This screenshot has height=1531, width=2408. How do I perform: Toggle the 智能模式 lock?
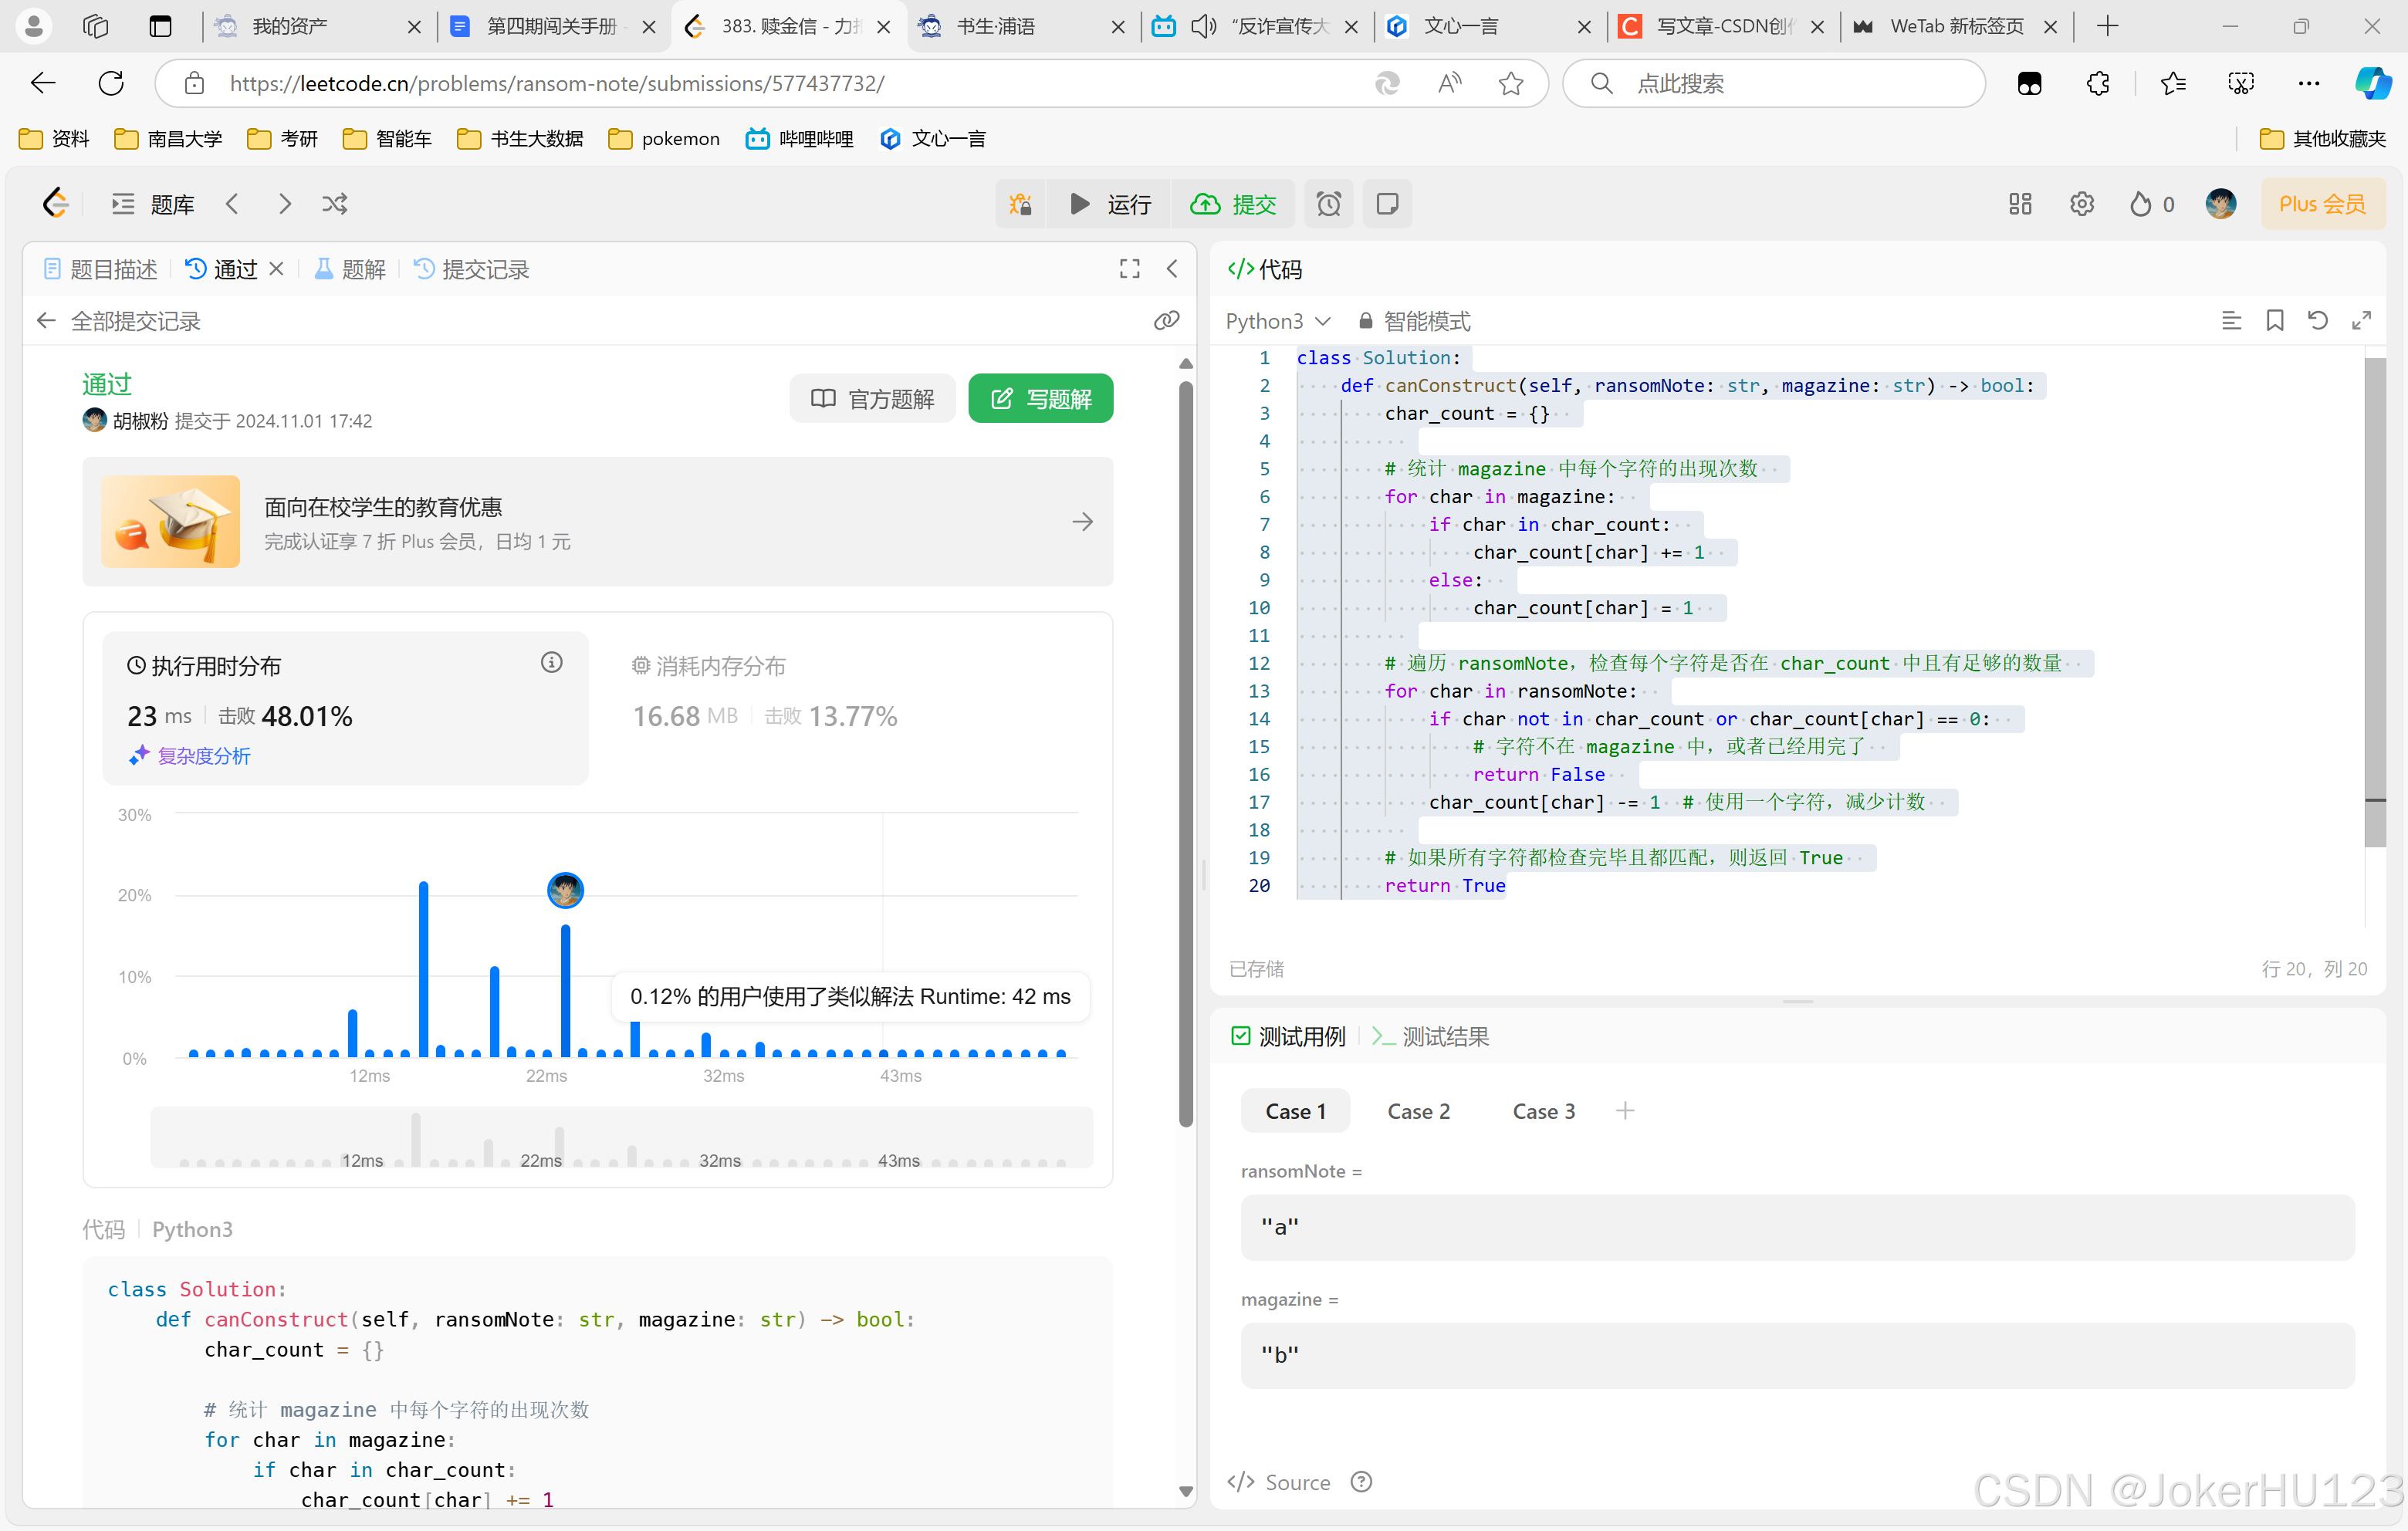(1366, 320)
